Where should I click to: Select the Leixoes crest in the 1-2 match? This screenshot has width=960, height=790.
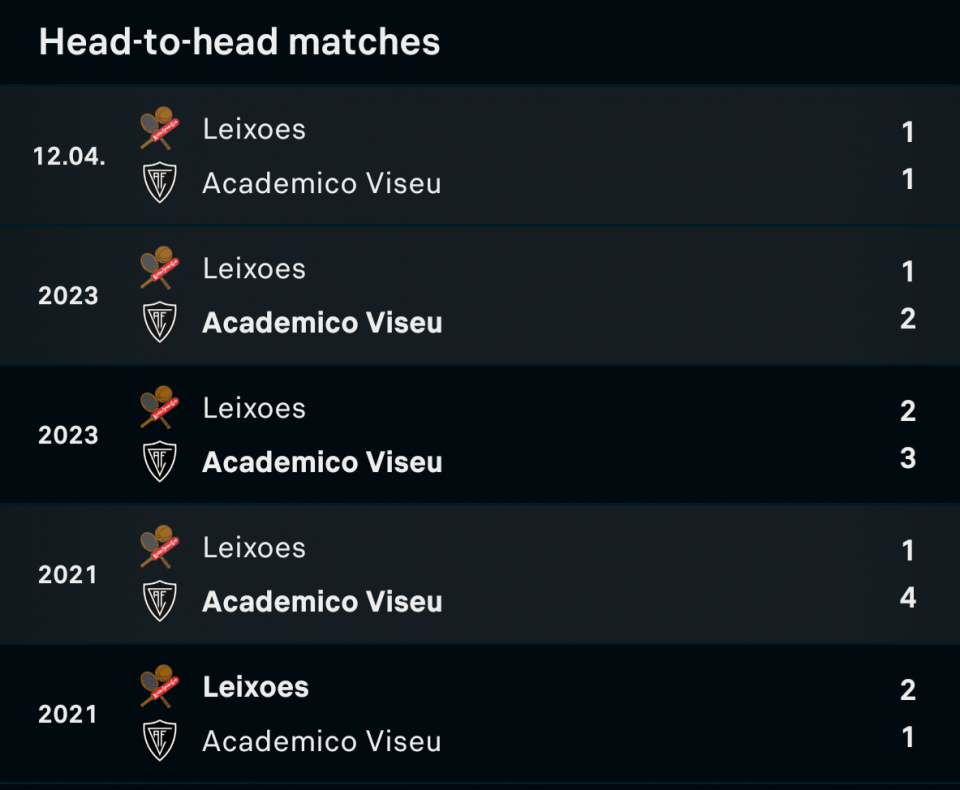(159, 268)
